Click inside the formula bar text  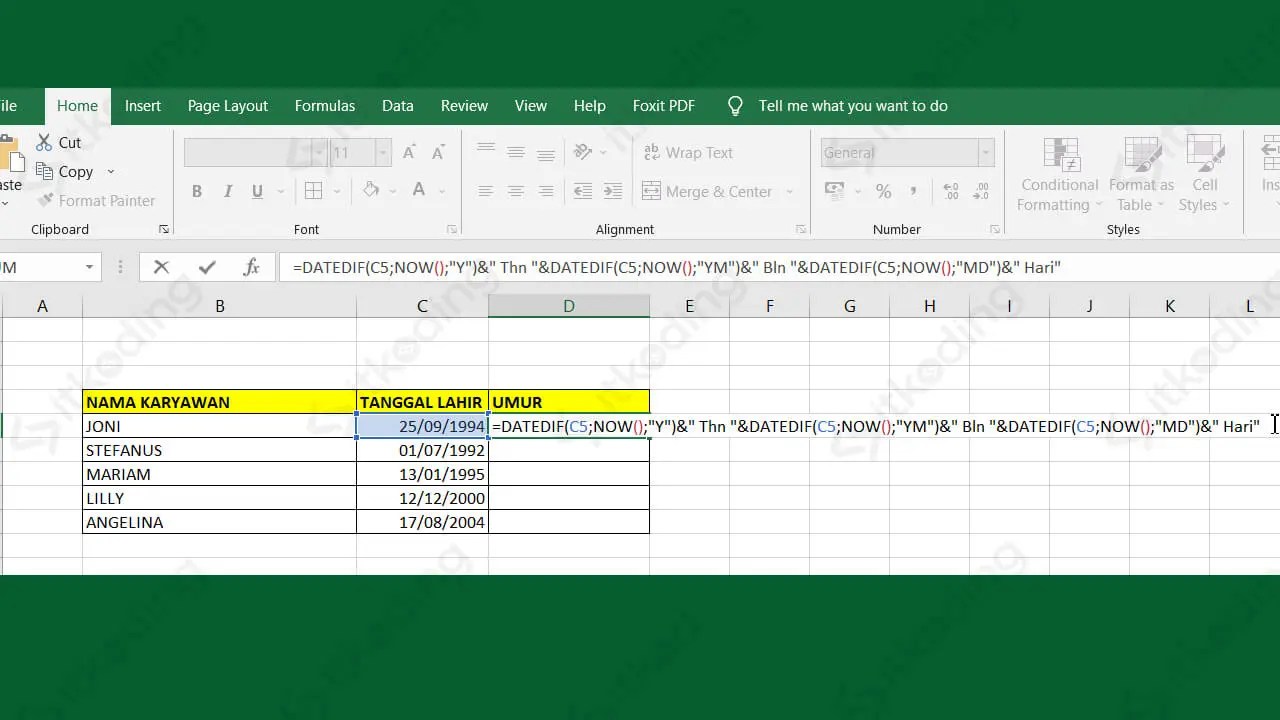tap(676, 267)
